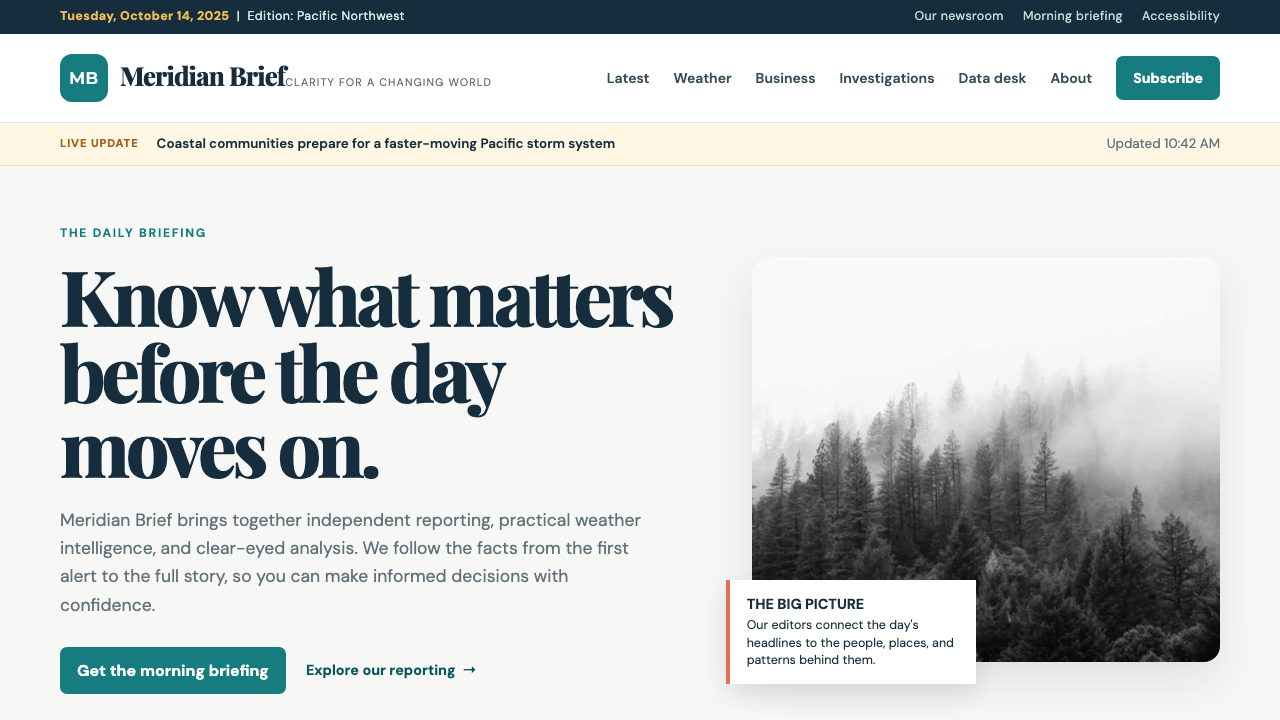
Task: Click the Clarity for a changing world tagline
Action: pos(389,82)
